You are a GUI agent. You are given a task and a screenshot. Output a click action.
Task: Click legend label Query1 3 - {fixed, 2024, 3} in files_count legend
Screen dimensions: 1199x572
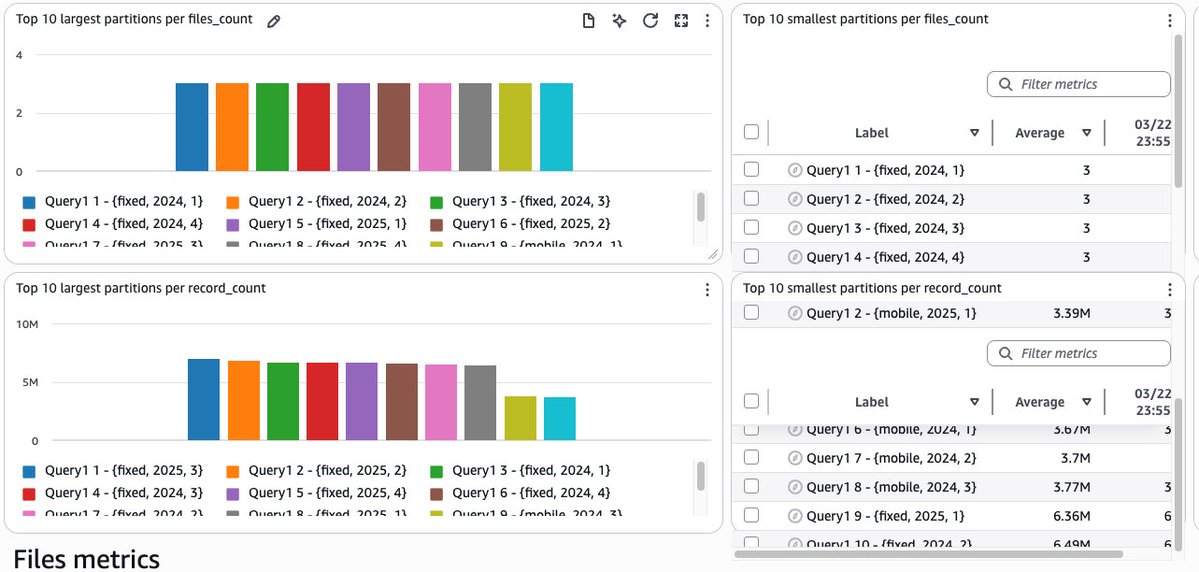pyautogui.click(x=531, y=202)
